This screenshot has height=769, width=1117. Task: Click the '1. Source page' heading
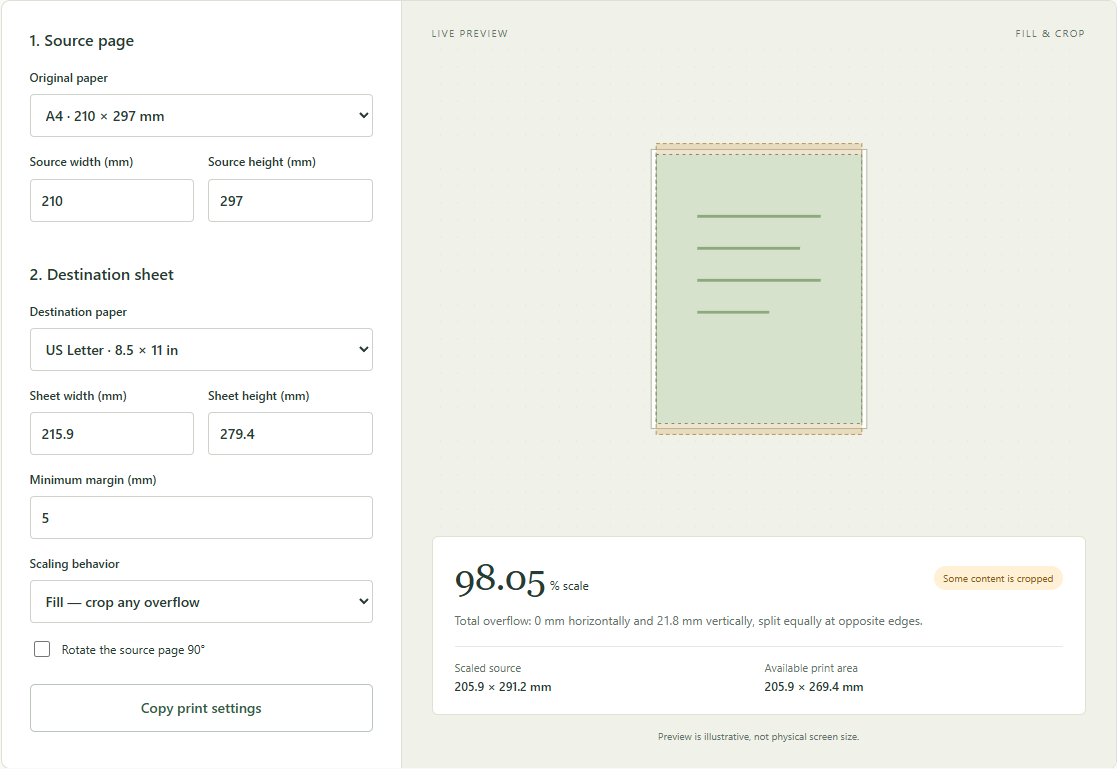(x=81, y=41)
